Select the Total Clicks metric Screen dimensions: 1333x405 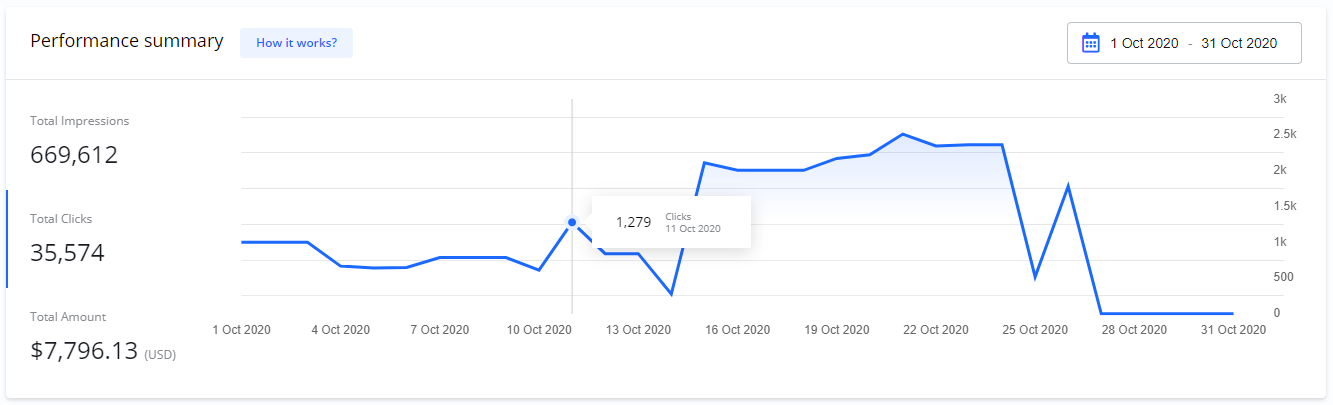pos(68,239)
